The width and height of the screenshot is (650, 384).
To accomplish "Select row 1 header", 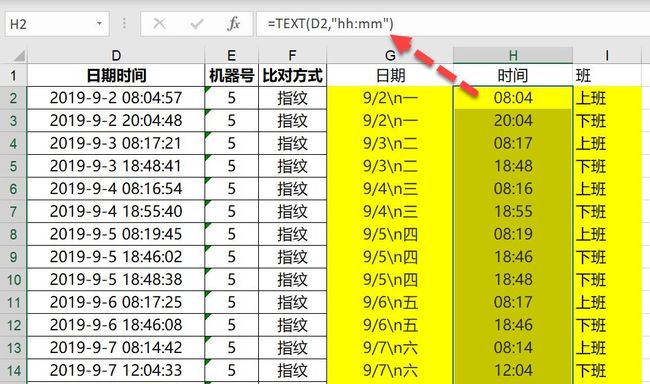I will 13,75.
